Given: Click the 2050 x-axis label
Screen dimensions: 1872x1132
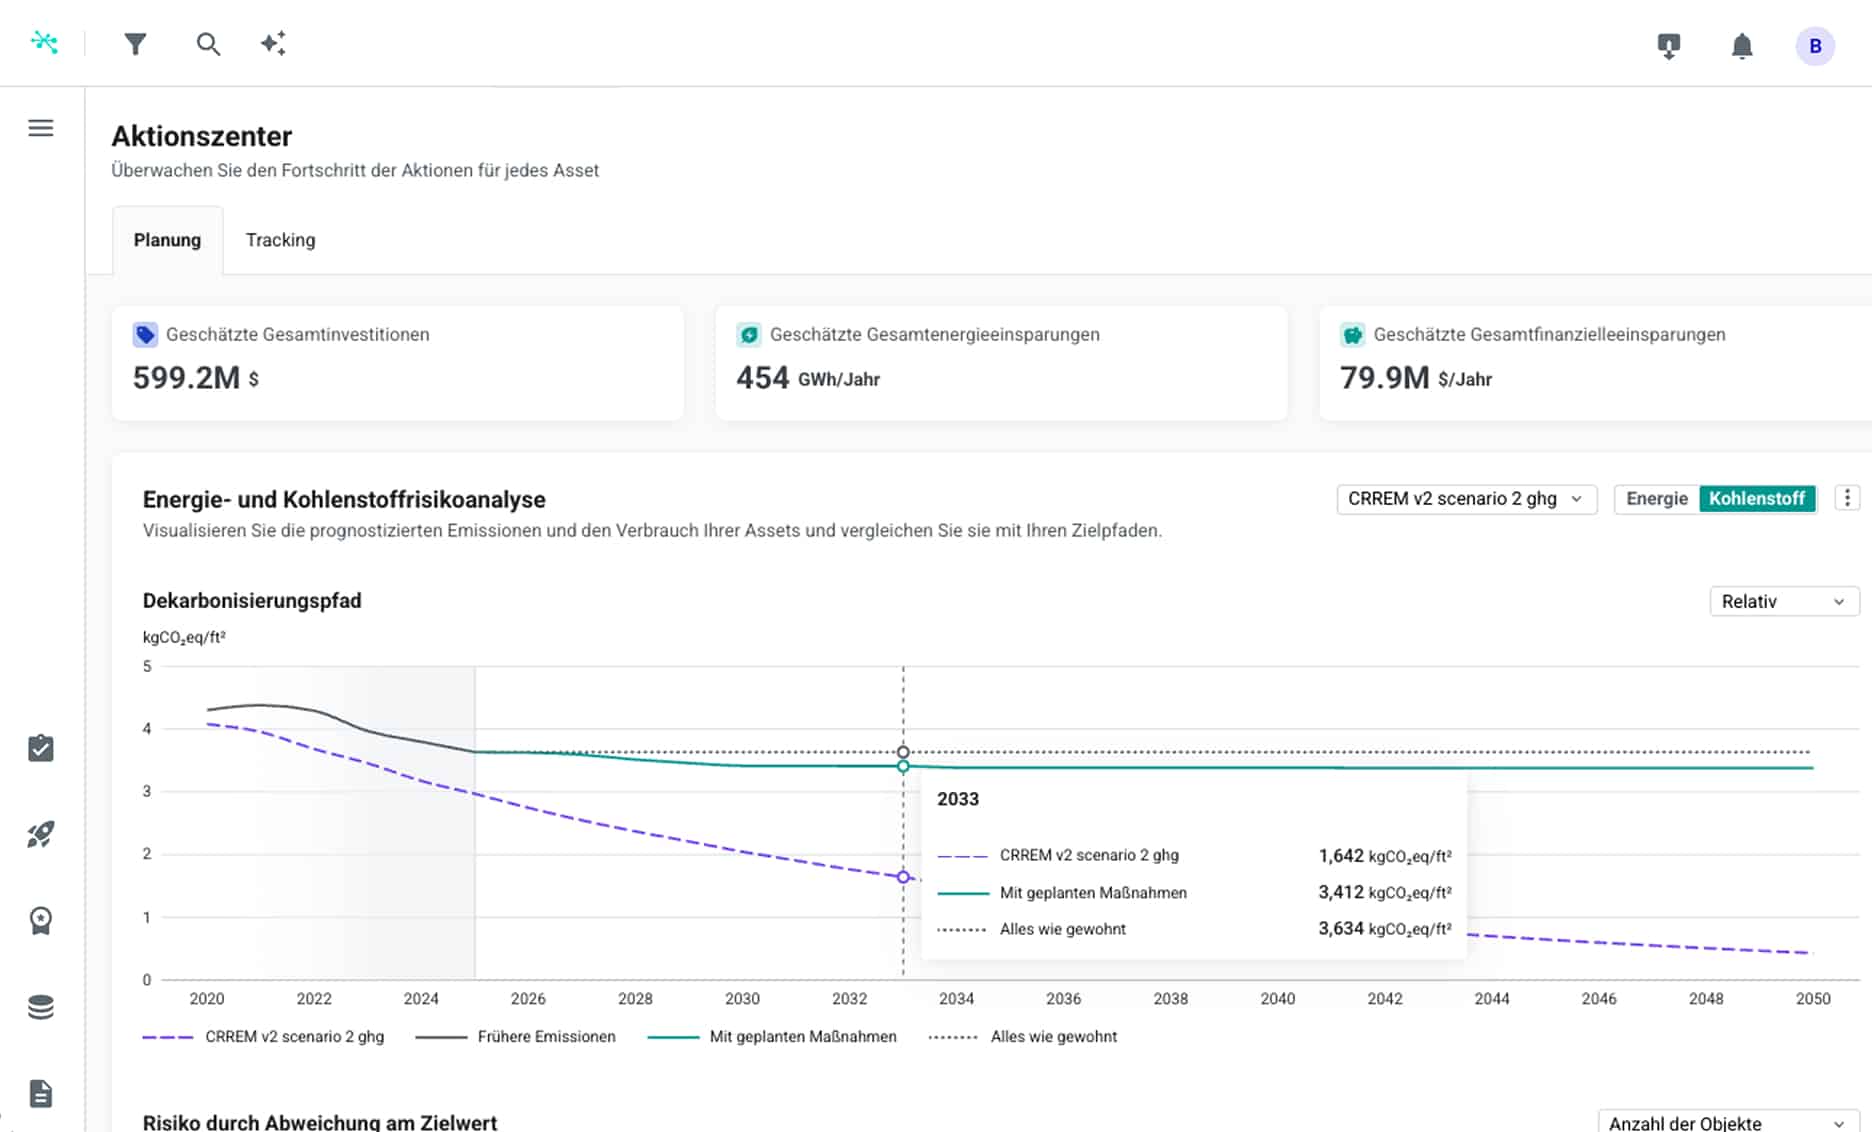Looking at the screenshot, I should [x=1813, y=998].
